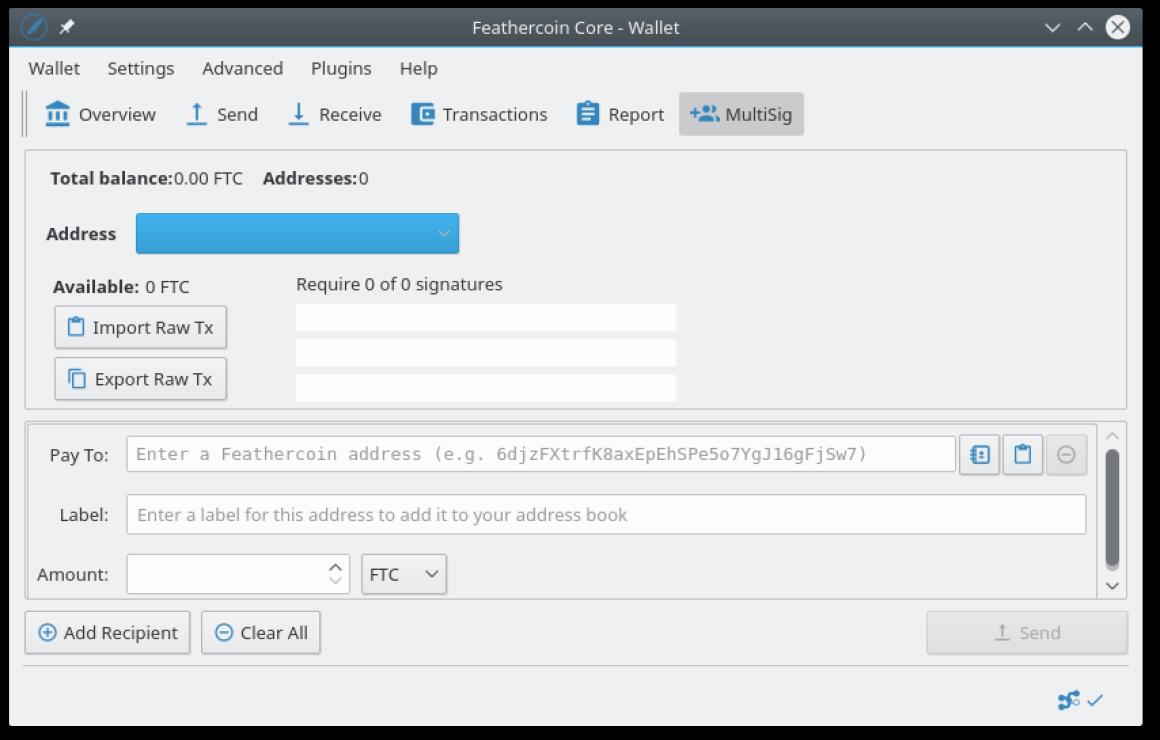The width and height of the screenshot is (1160, 740).
Task: Click the scrollbar down arrow
Action: [1112, 586]
